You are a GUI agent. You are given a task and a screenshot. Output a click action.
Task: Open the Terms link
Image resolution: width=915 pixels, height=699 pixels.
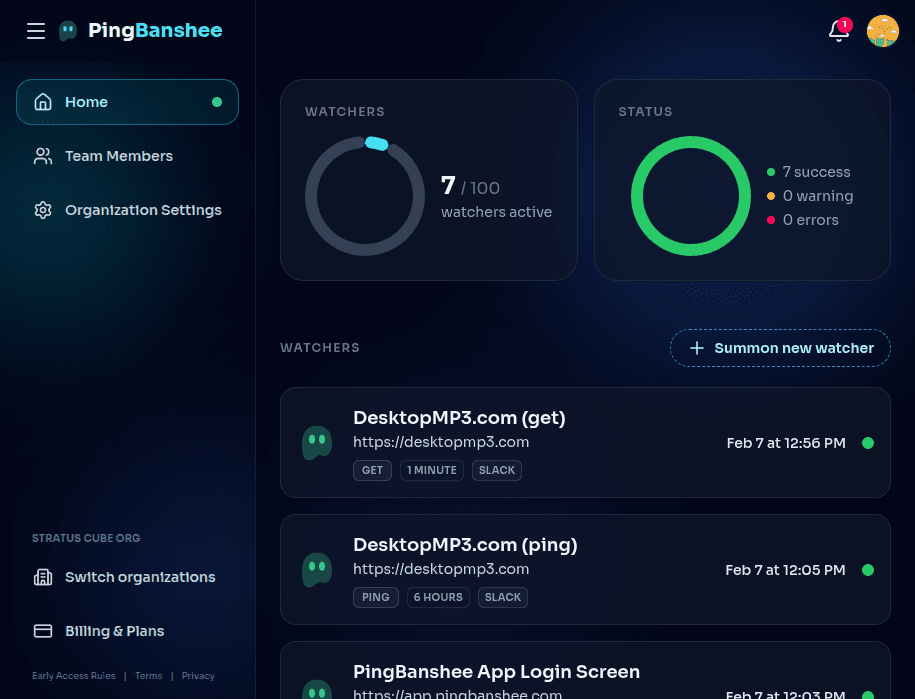pyautogui.click(x=149, y=676)
